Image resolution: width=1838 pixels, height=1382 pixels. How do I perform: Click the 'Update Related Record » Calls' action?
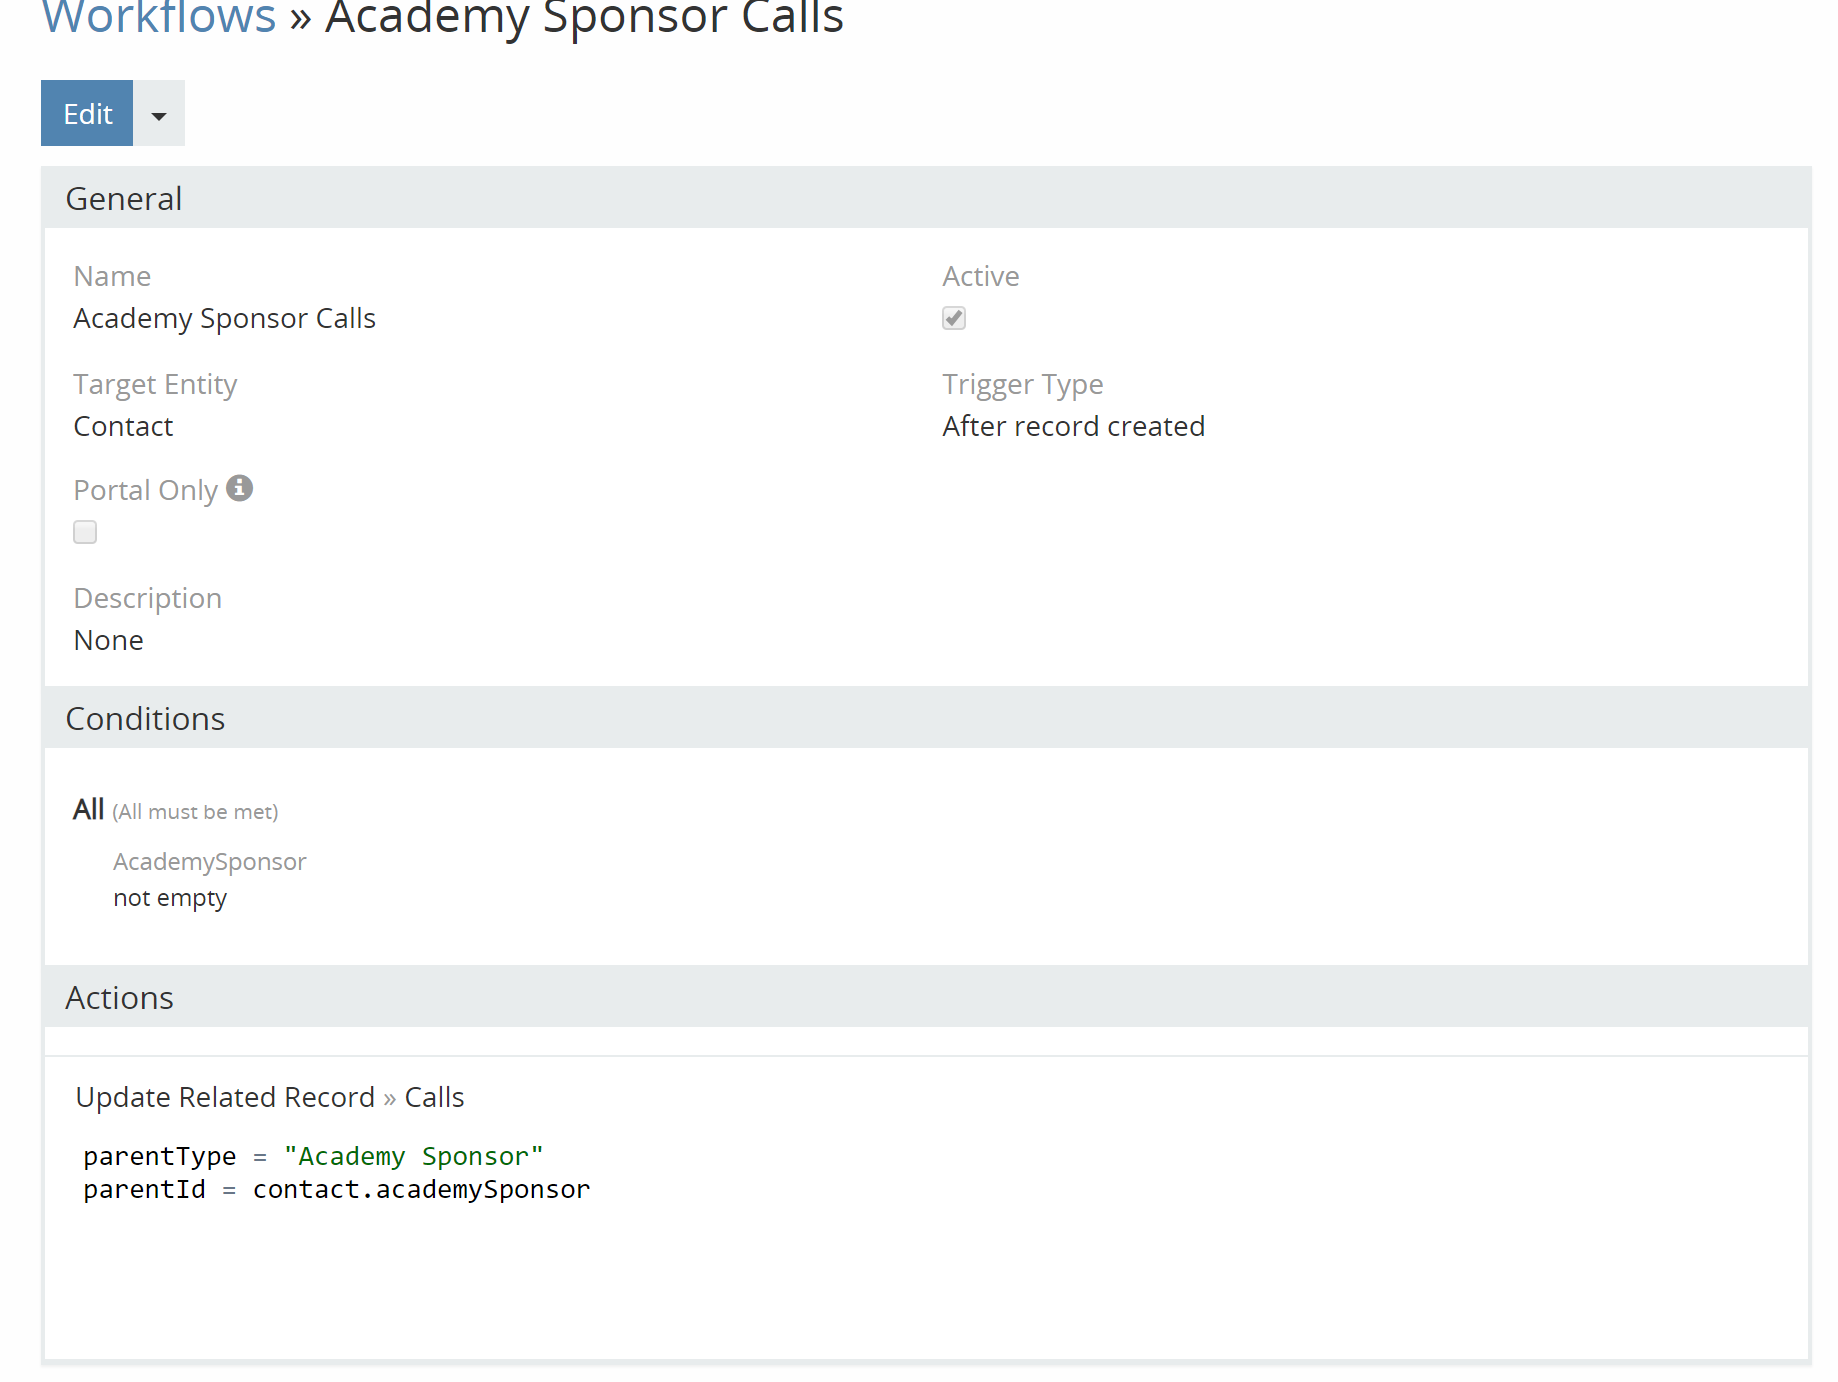[270, 1097]
